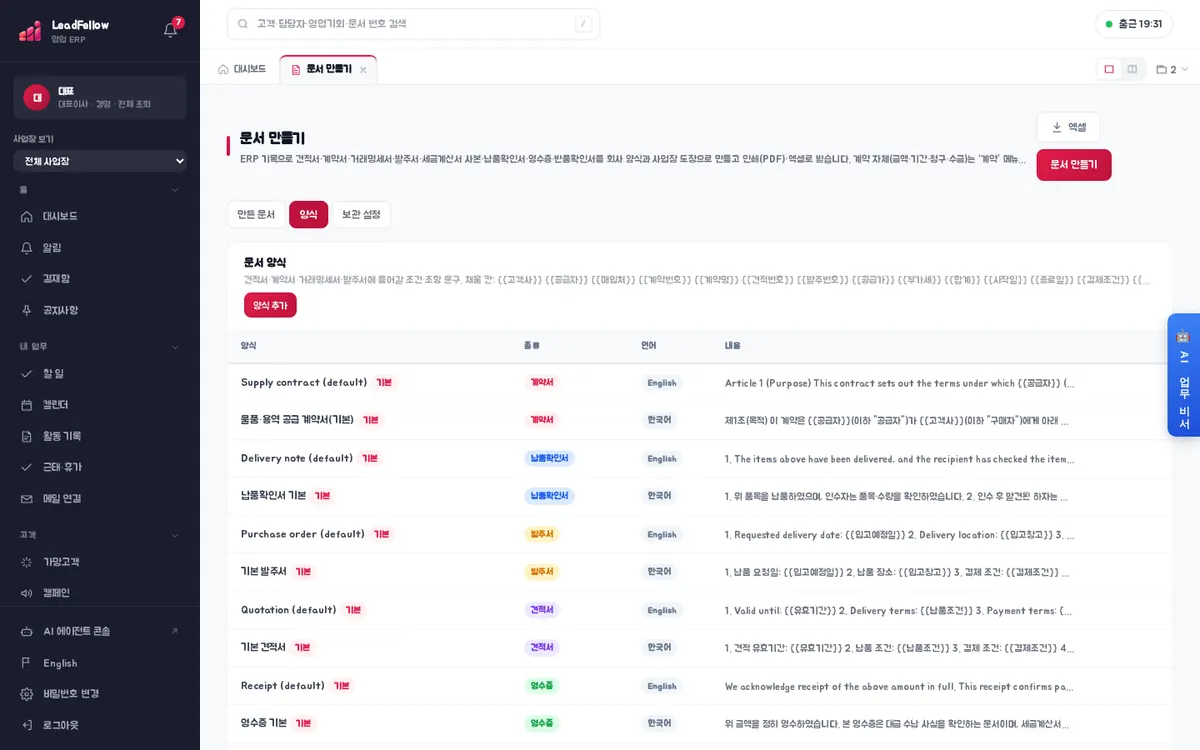Click the 양식 추가 button

270,305
